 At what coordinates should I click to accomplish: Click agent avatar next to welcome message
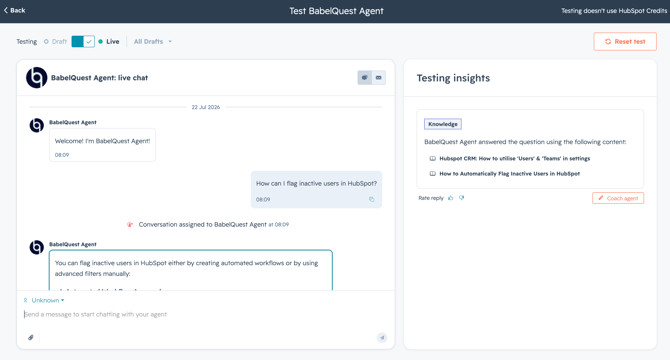37,126
